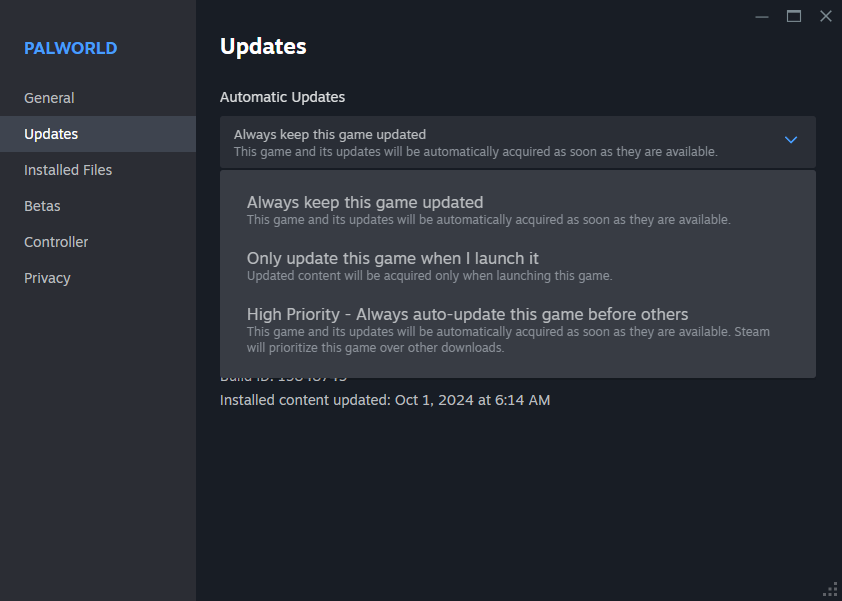
Task: Click the 'Automatic Updates' label
Action: pyautogui.click(x=282, y=97)
